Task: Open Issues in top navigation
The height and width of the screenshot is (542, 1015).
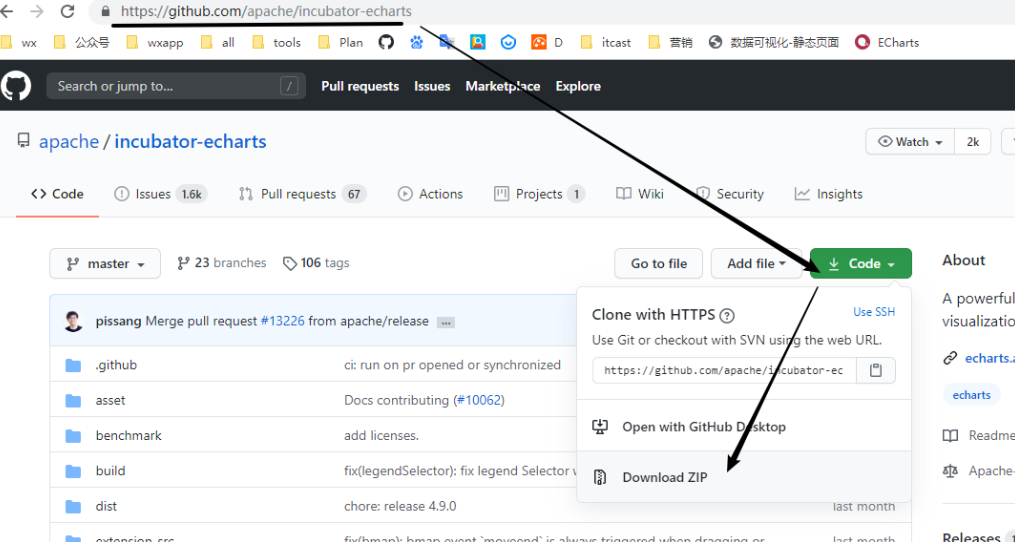Action: [x=432, y=86]
